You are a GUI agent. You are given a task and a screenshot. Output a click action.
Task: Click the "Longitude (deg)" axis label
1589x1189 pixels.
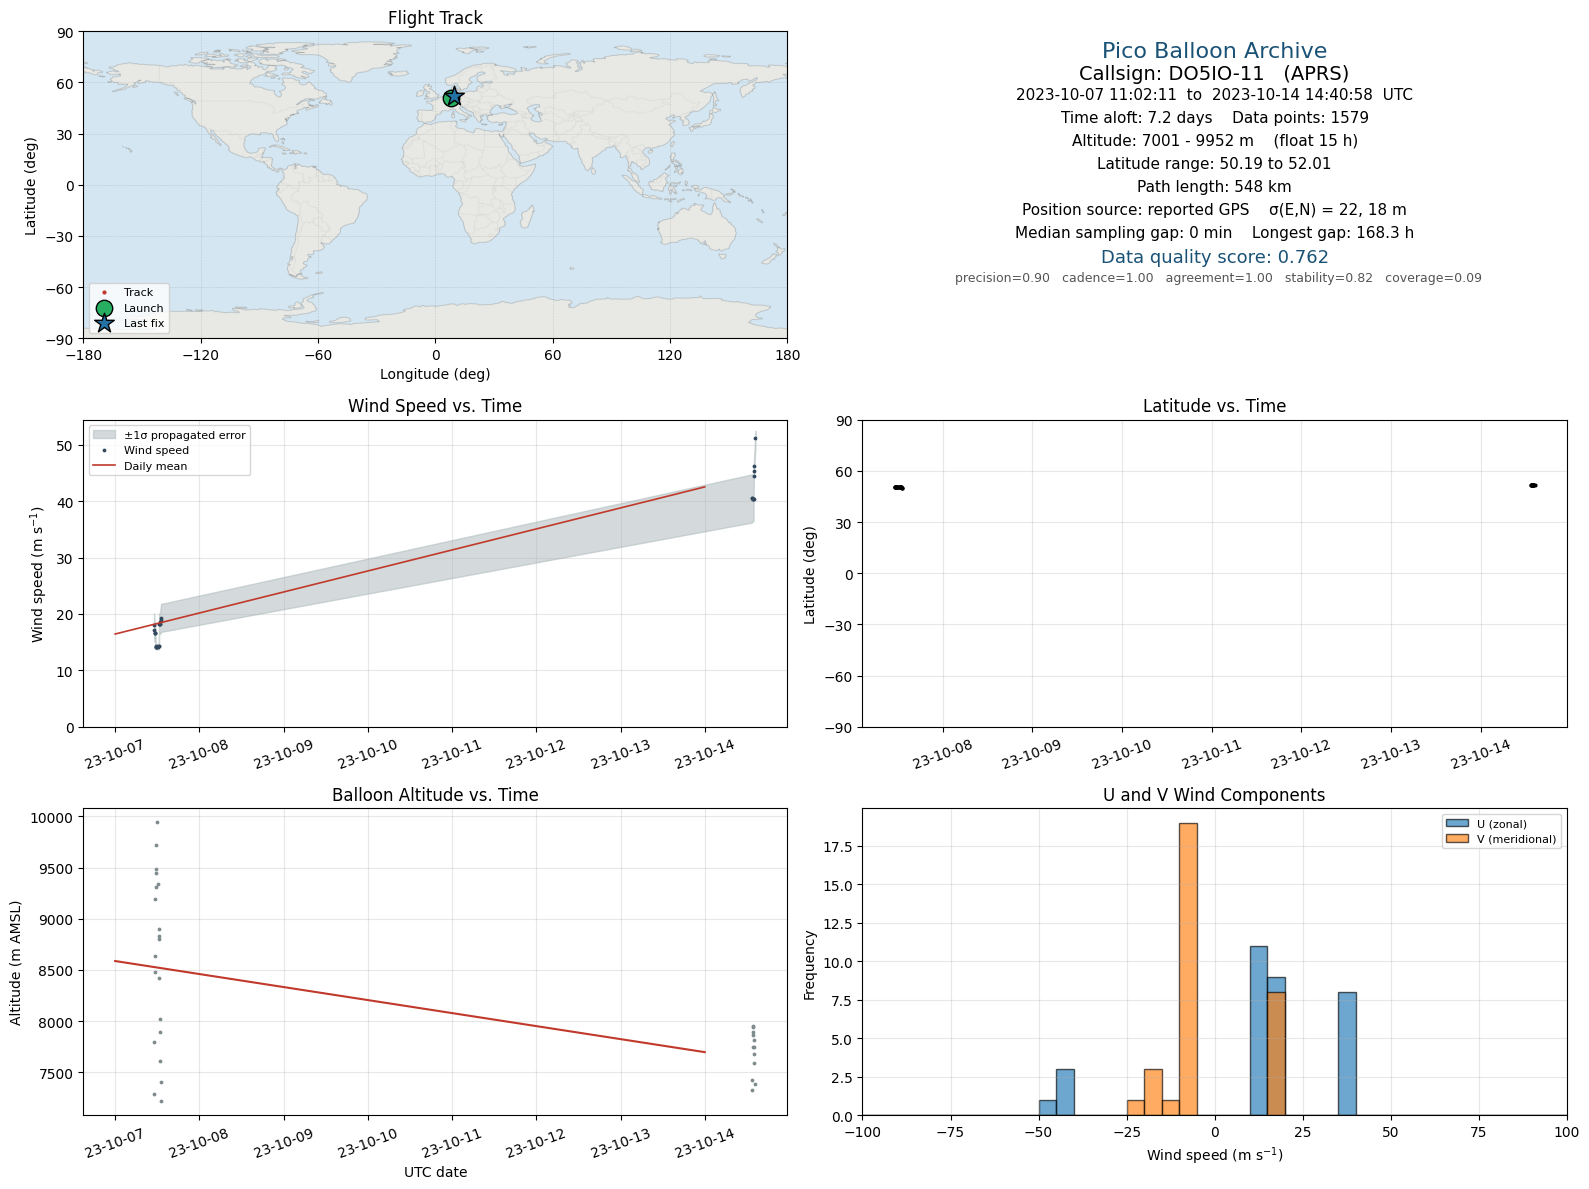(x=435, y=374)
